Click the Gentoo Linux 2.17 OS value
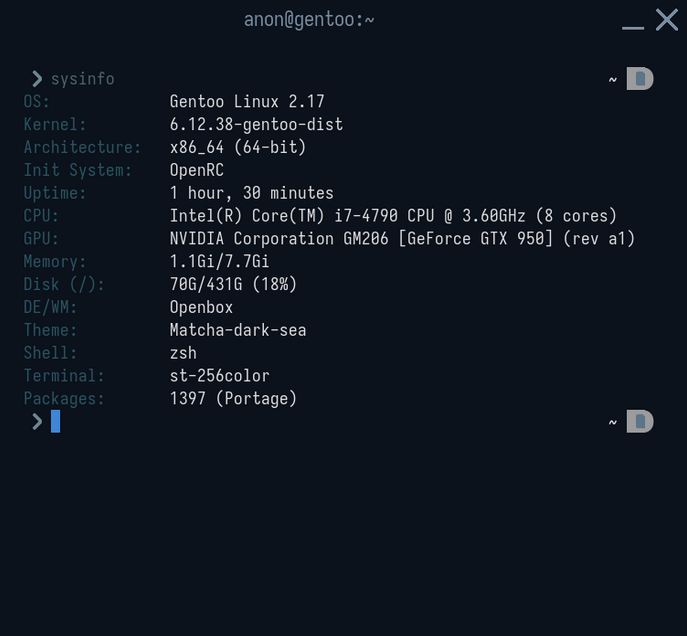The height and width of the screenshot is (636, 687). coord(247,102)
